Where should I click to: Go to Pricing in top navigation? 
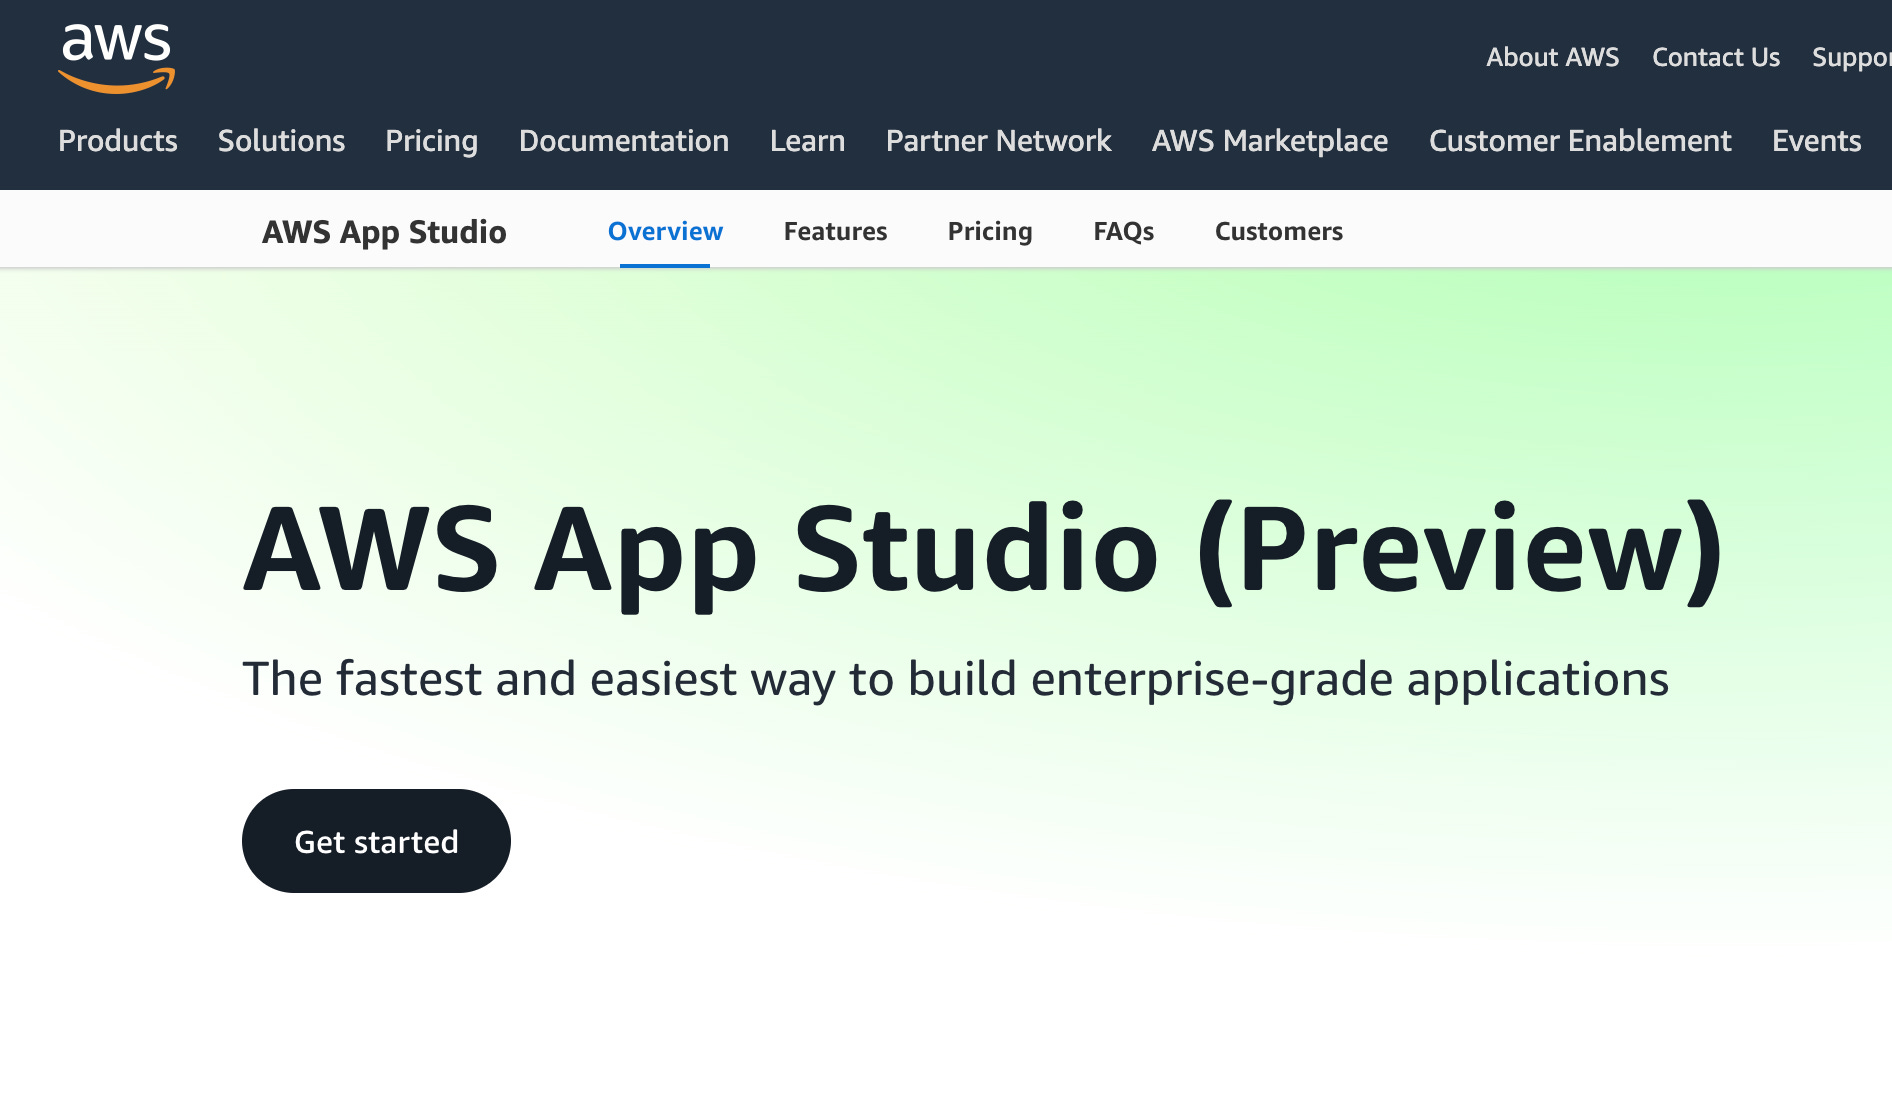tap(432, 141)
